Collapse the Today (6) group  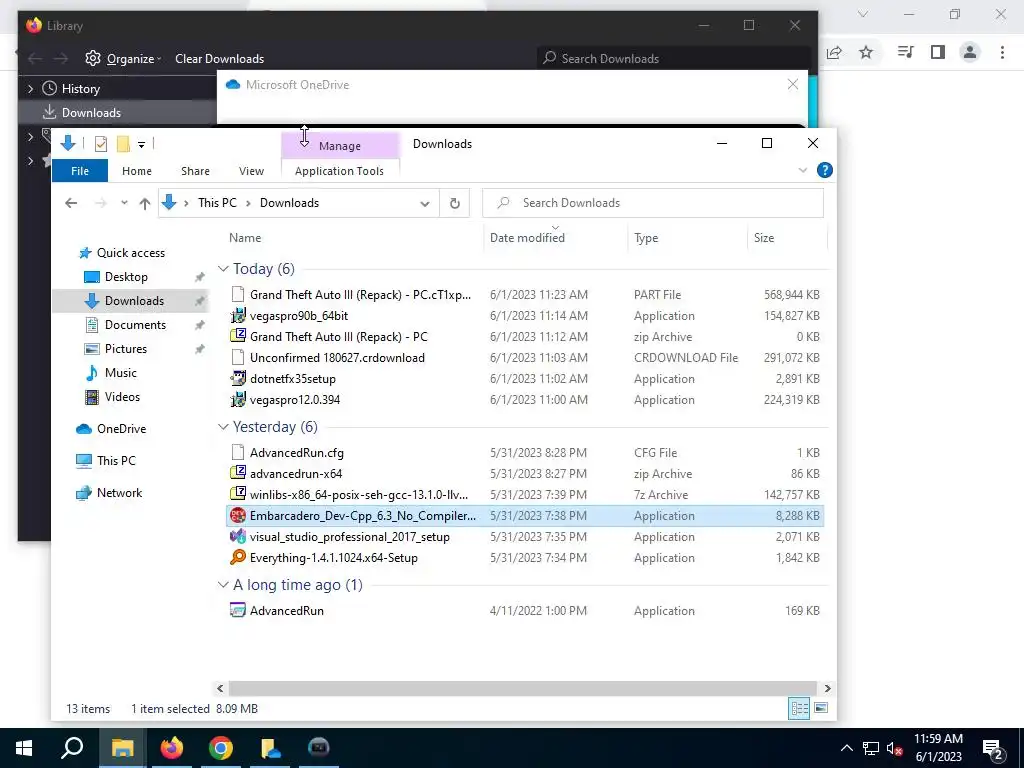223,269
